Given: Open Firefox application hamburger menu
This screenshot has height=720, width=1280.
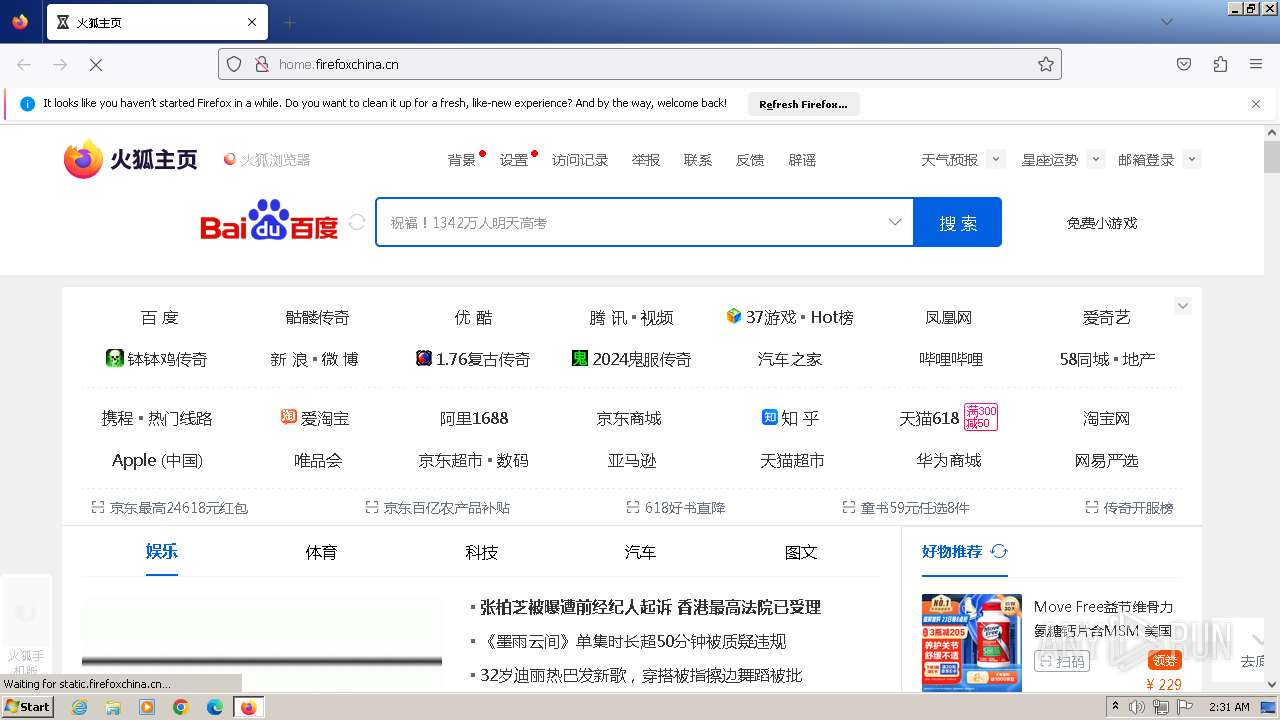Looking at the screenshot, I should (1256, 64).
